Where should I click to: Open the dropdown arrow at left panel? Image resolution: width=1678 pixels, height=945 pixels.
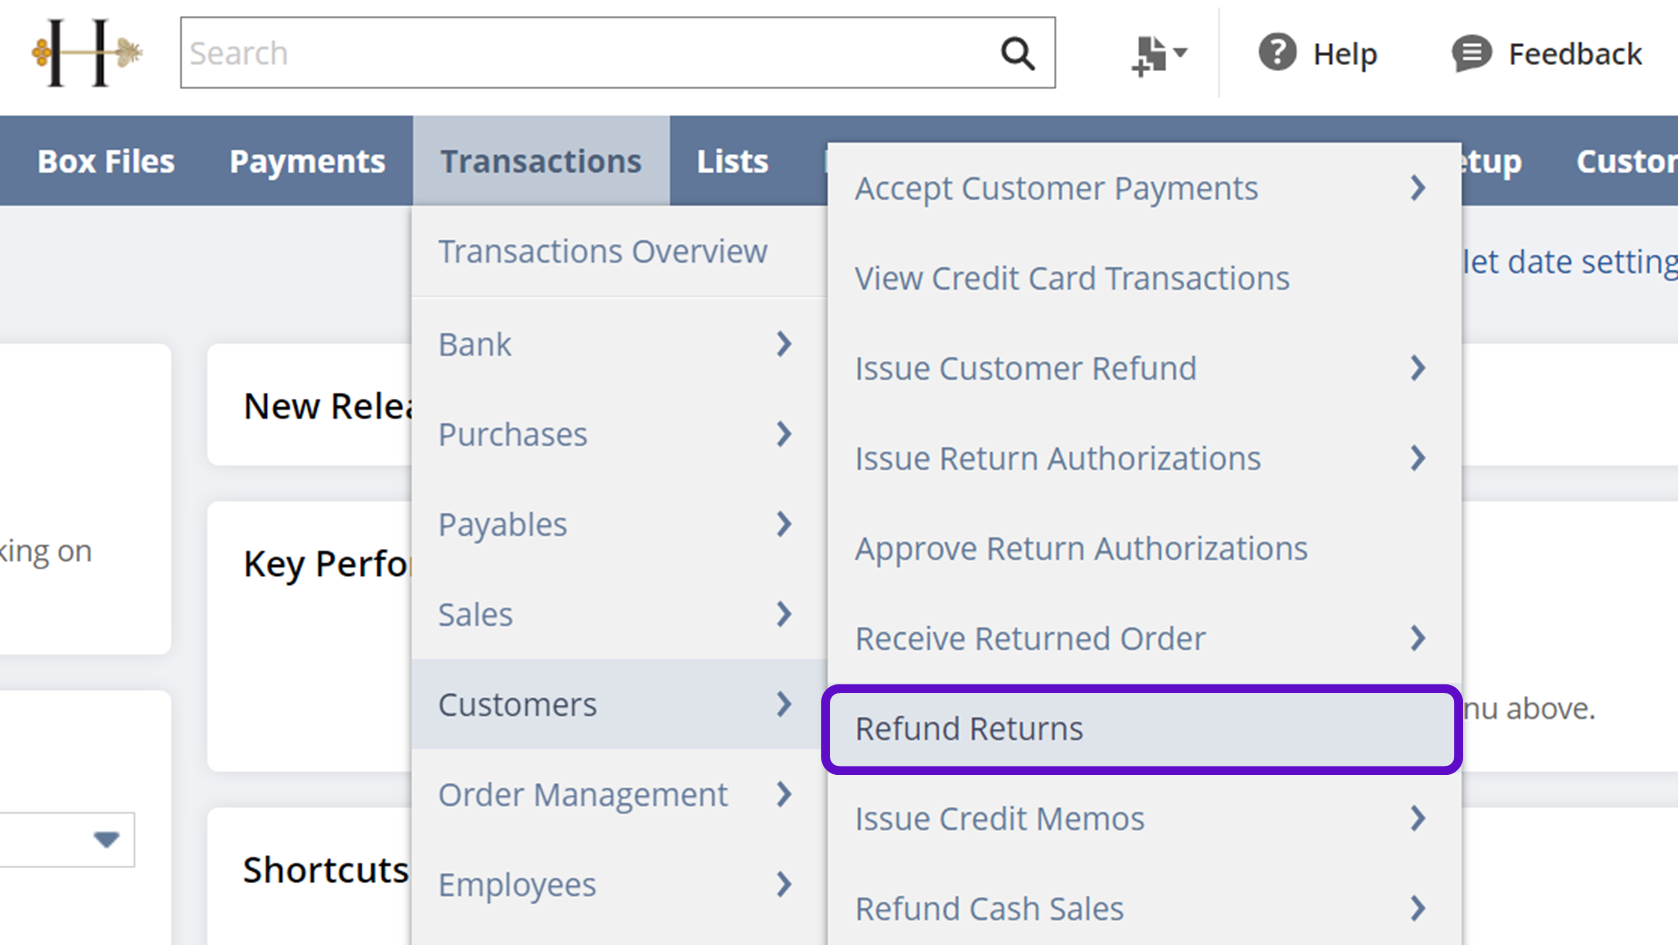(x=106, y=839)
